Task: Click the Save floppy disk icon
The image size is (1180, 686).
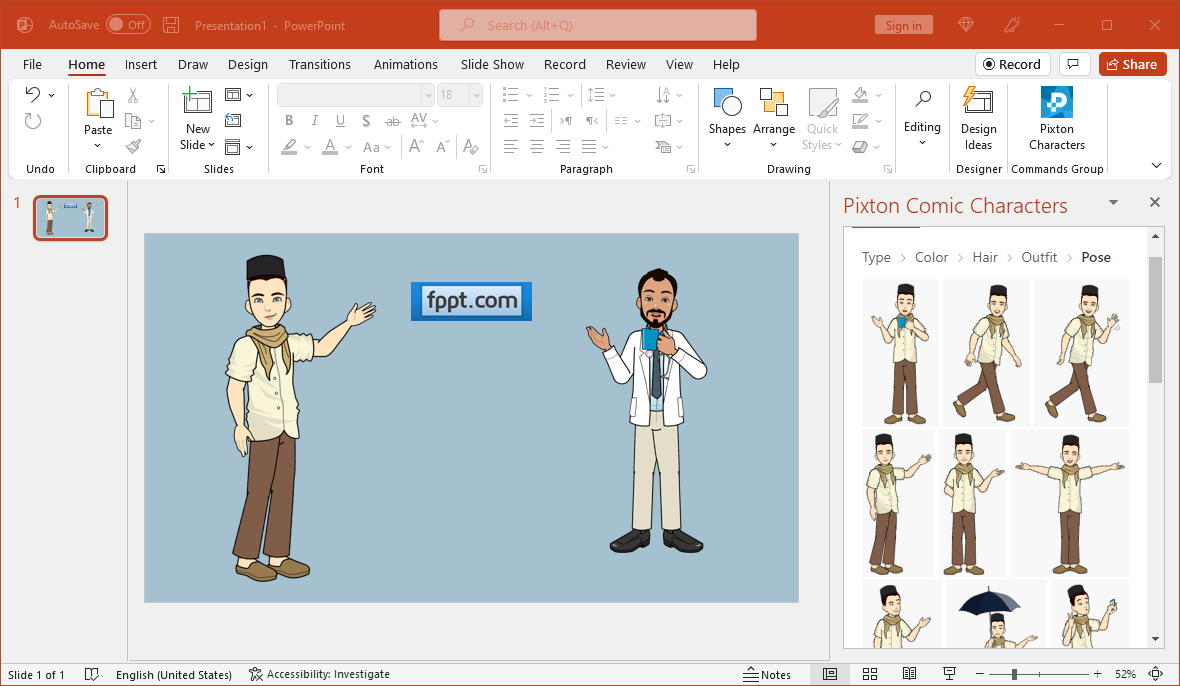Action: [172, 25]
